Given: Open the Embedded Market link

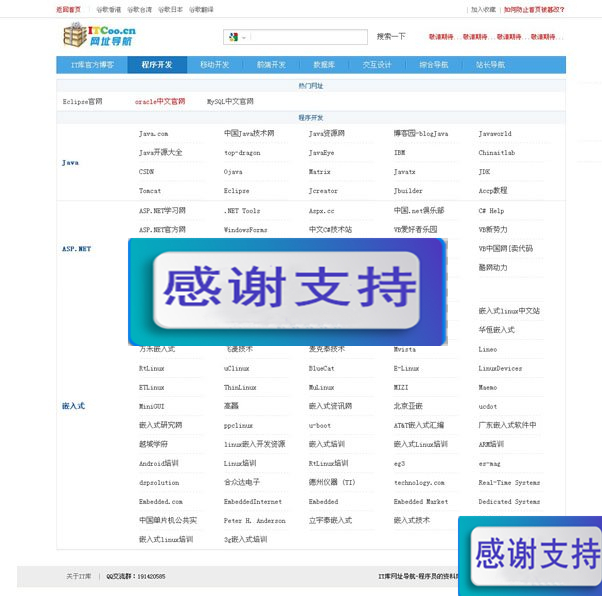Looking at the screenshot, I should 420,502.
